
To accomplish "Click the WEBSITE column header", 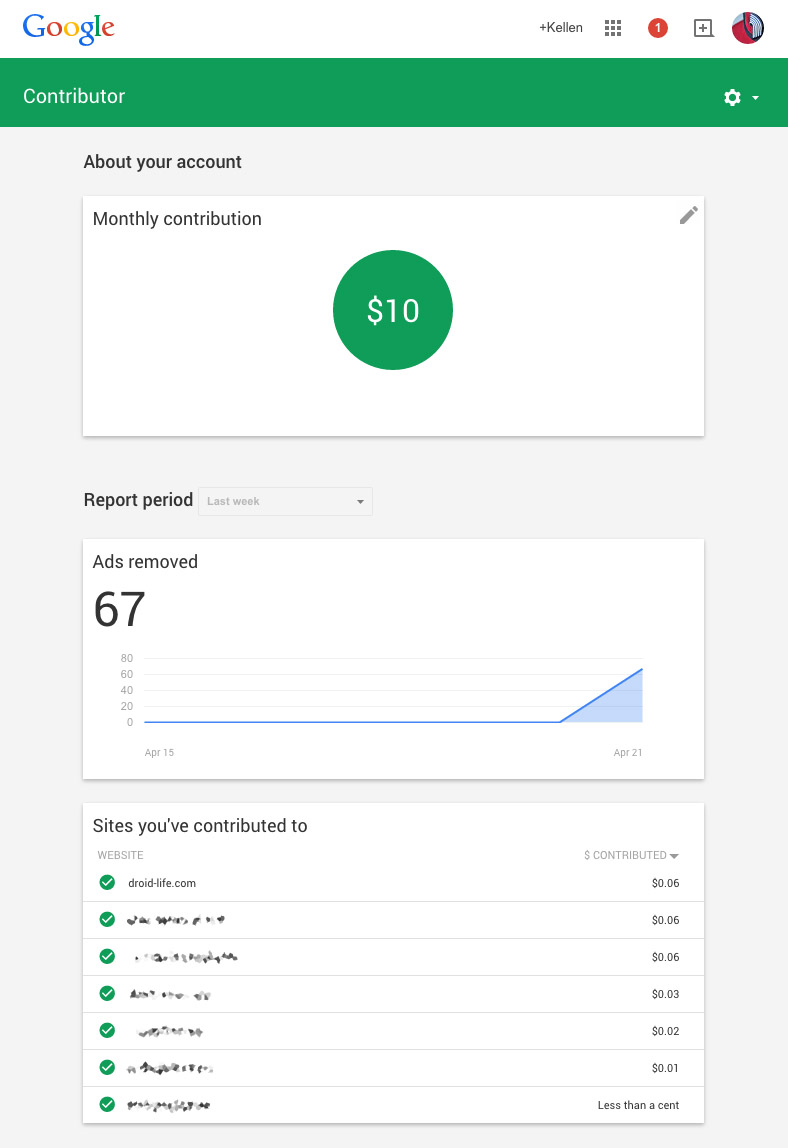I will point(120,856).
